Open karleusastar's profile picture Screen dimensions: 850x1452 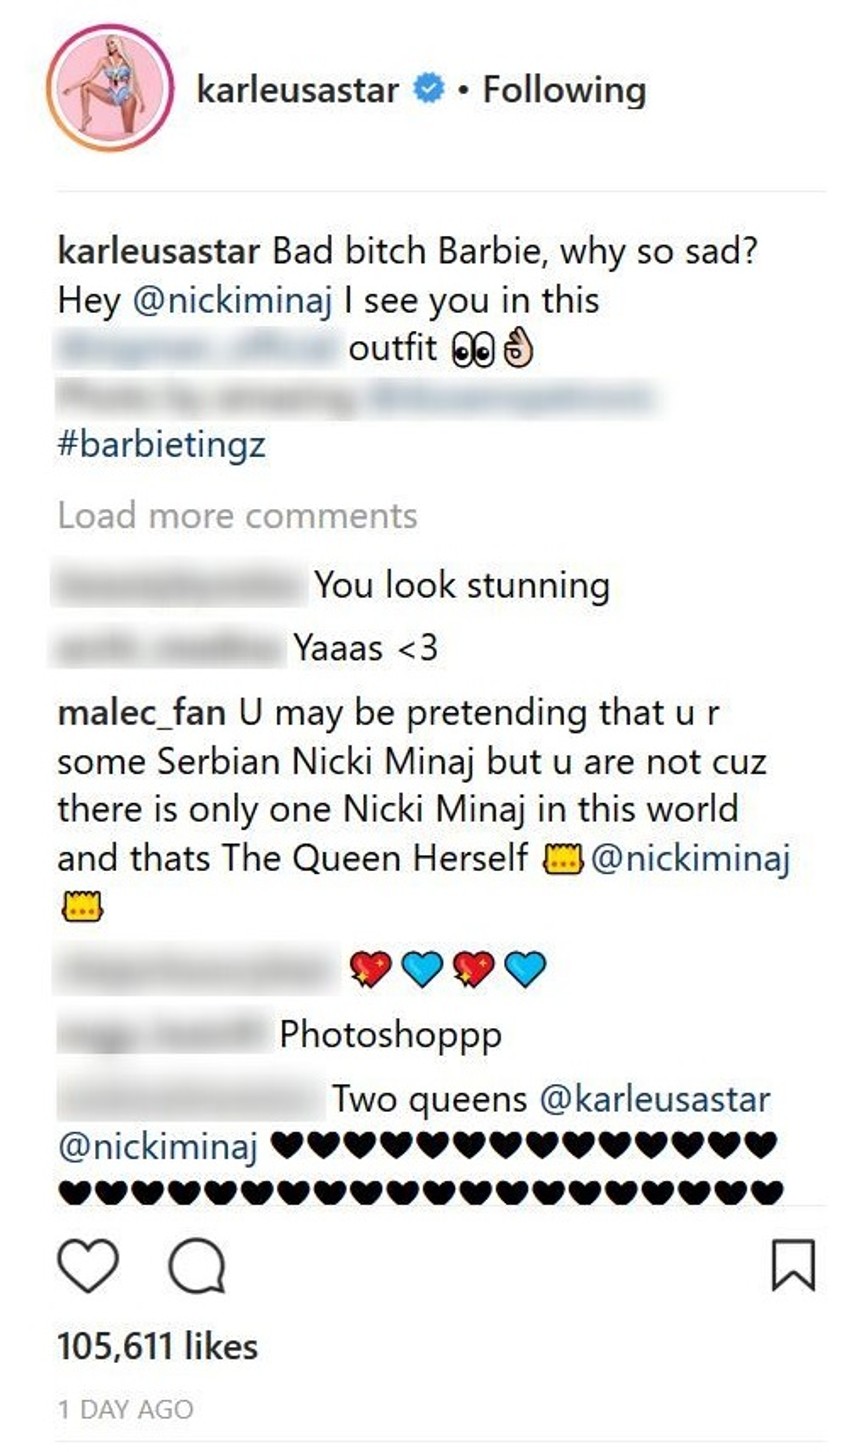coord(110,88)
